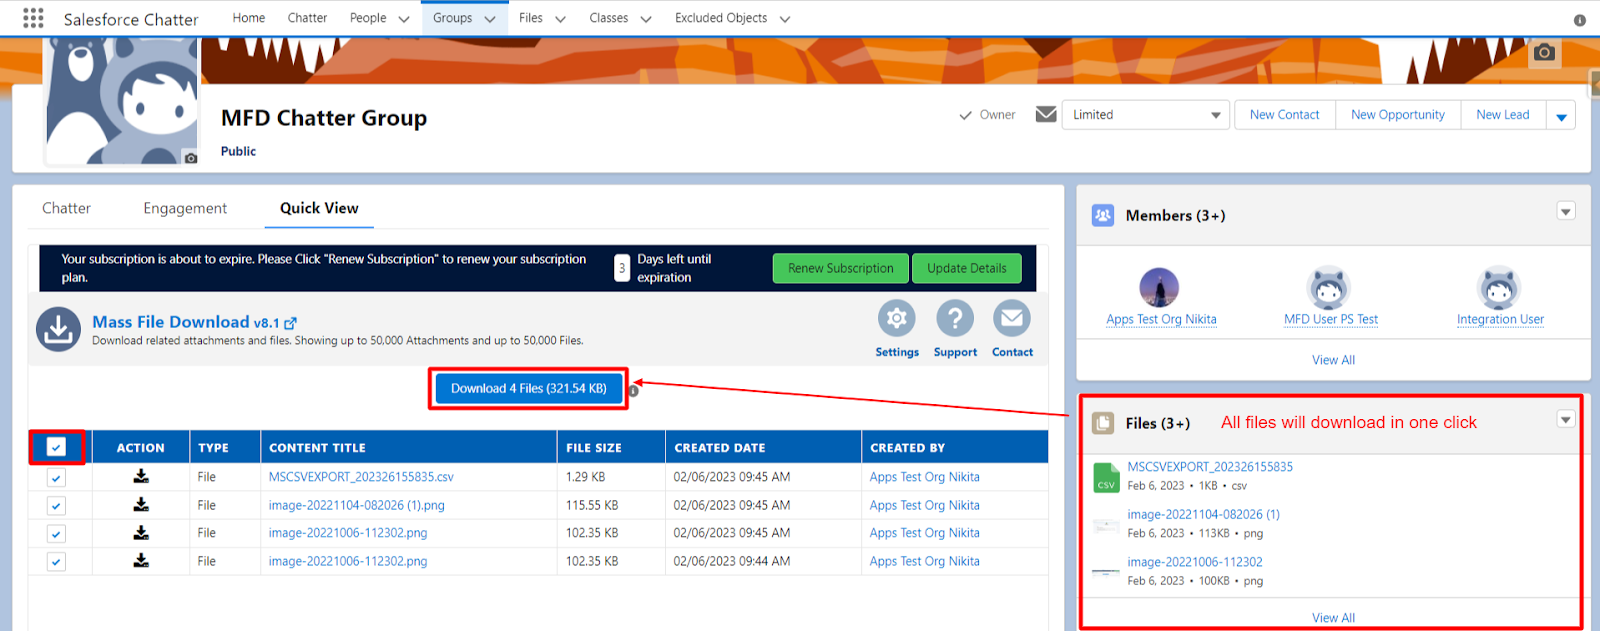1600x631 pixels.
Task: Uncheck the image-20221104-082026 (1).png row checkbox
Action: pos(56,506)
